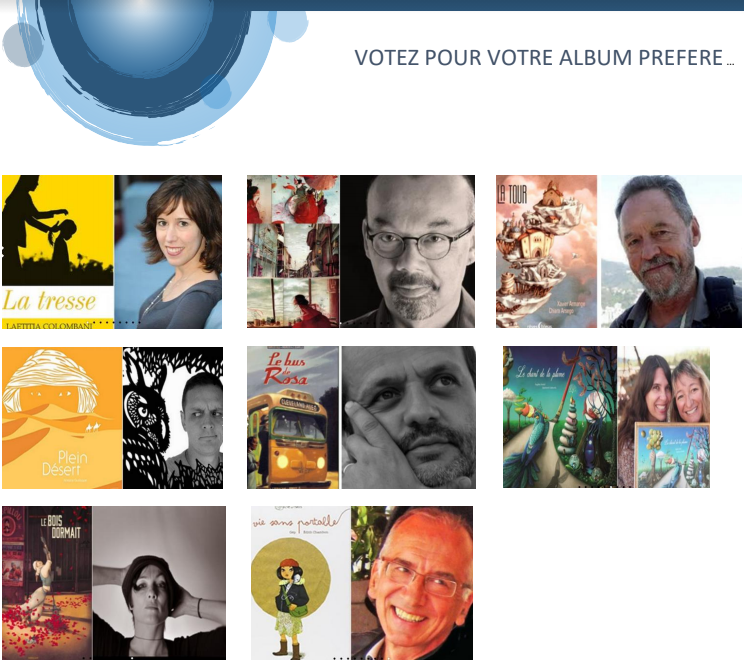The image size is (744, 661).
Task: Select the La tresse book cover
Action: click(x=57, y=252)
